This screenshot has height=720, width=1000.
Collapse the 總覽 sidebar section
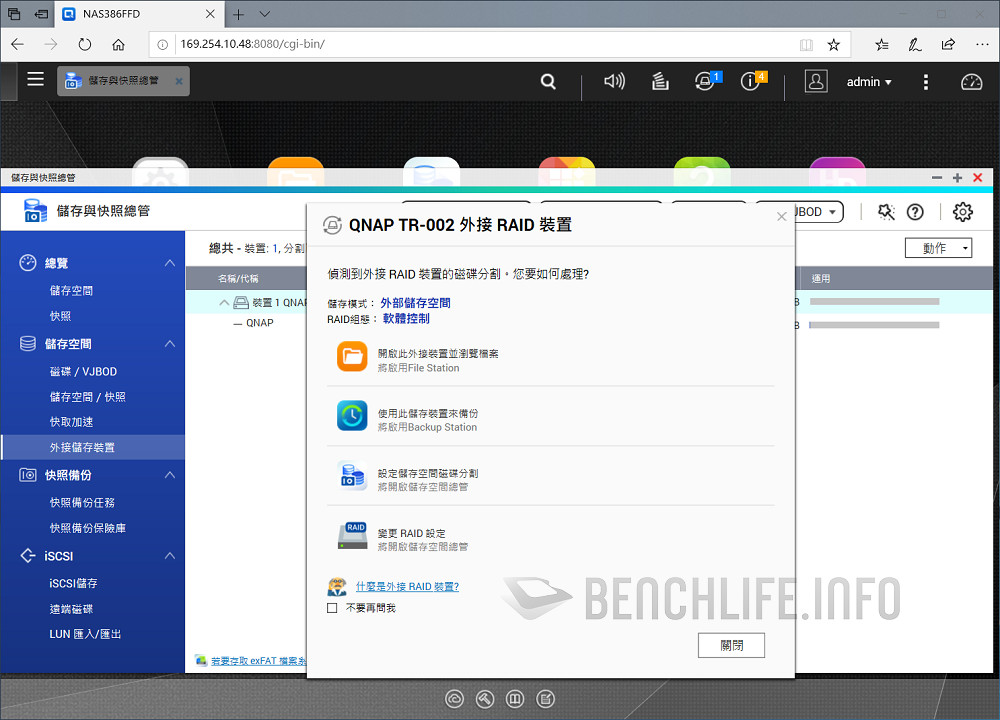[170, 263]
